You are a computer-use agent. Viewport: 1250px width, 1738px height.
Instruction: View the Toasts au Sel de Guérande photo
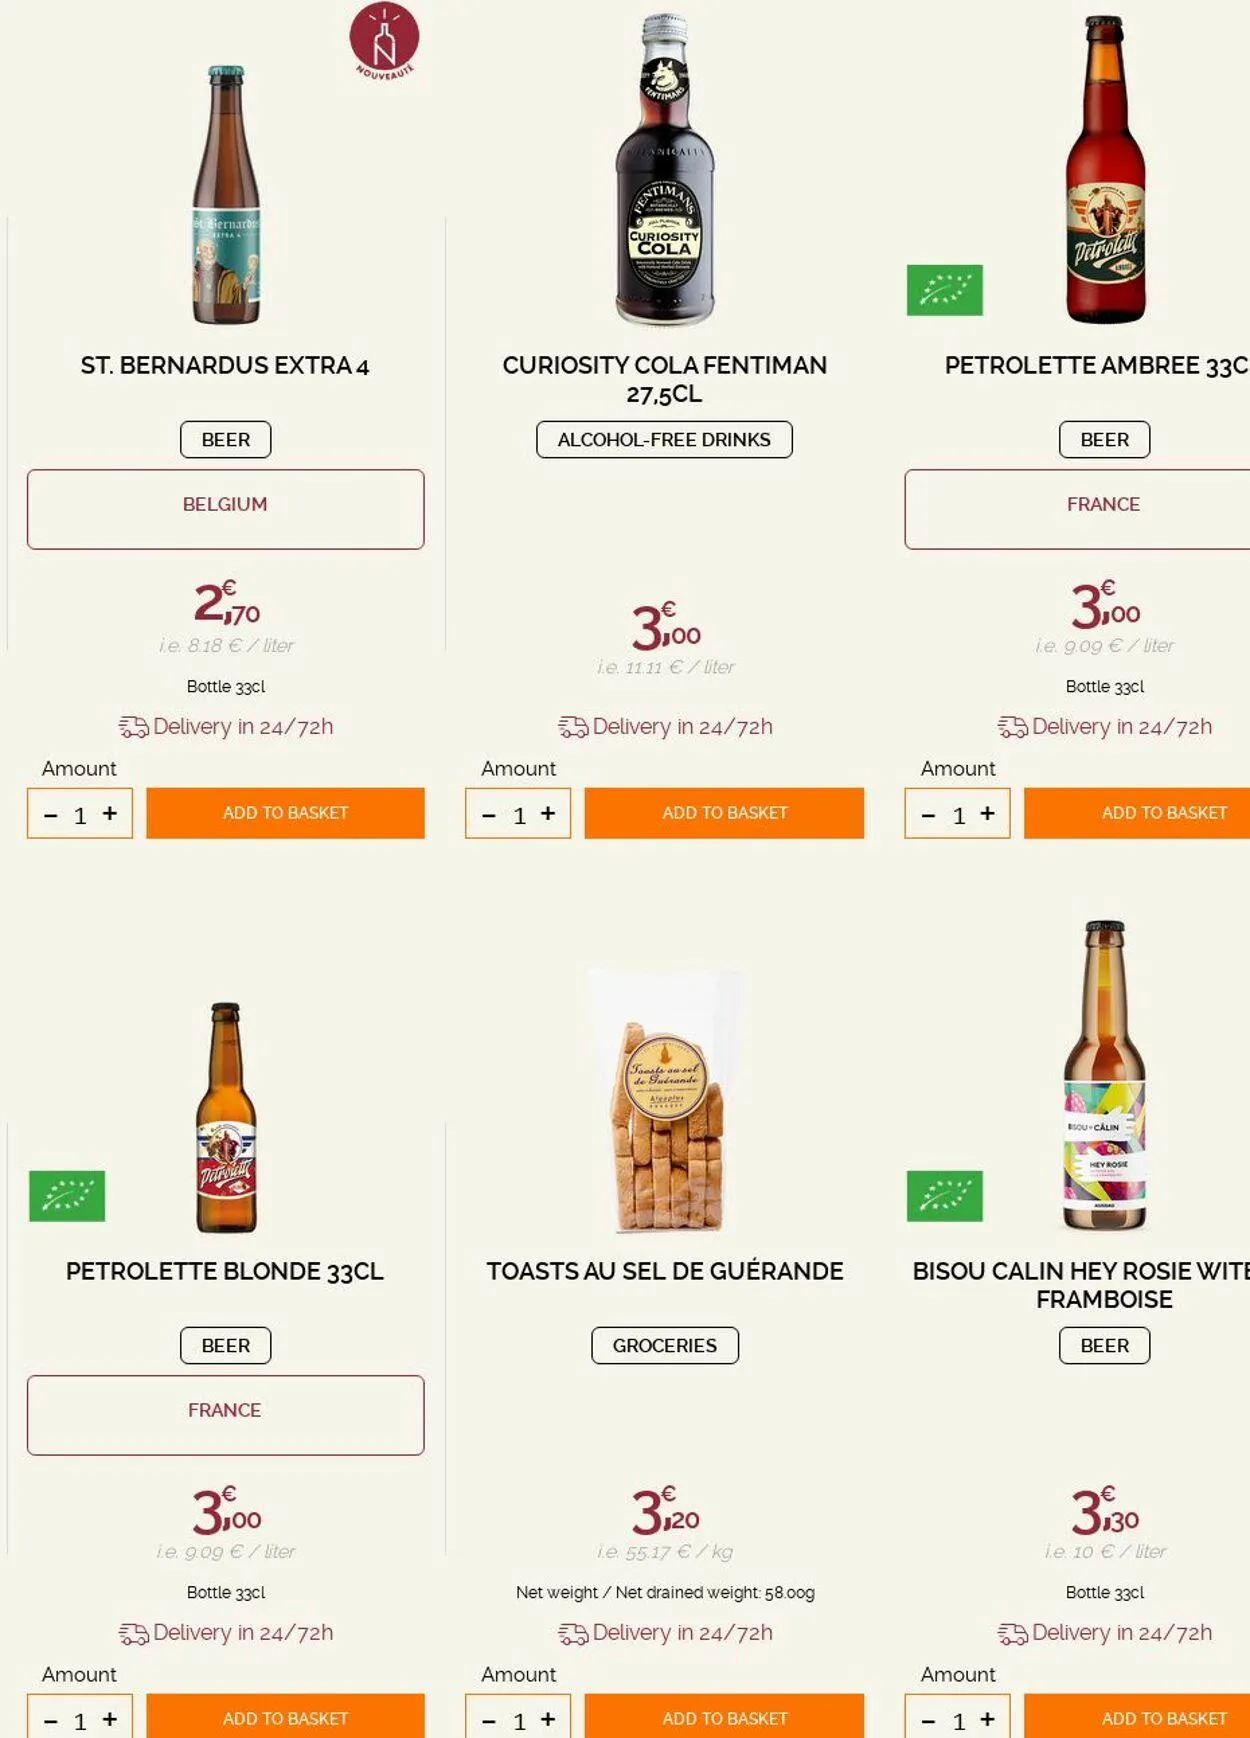(x=666, y=1100)
